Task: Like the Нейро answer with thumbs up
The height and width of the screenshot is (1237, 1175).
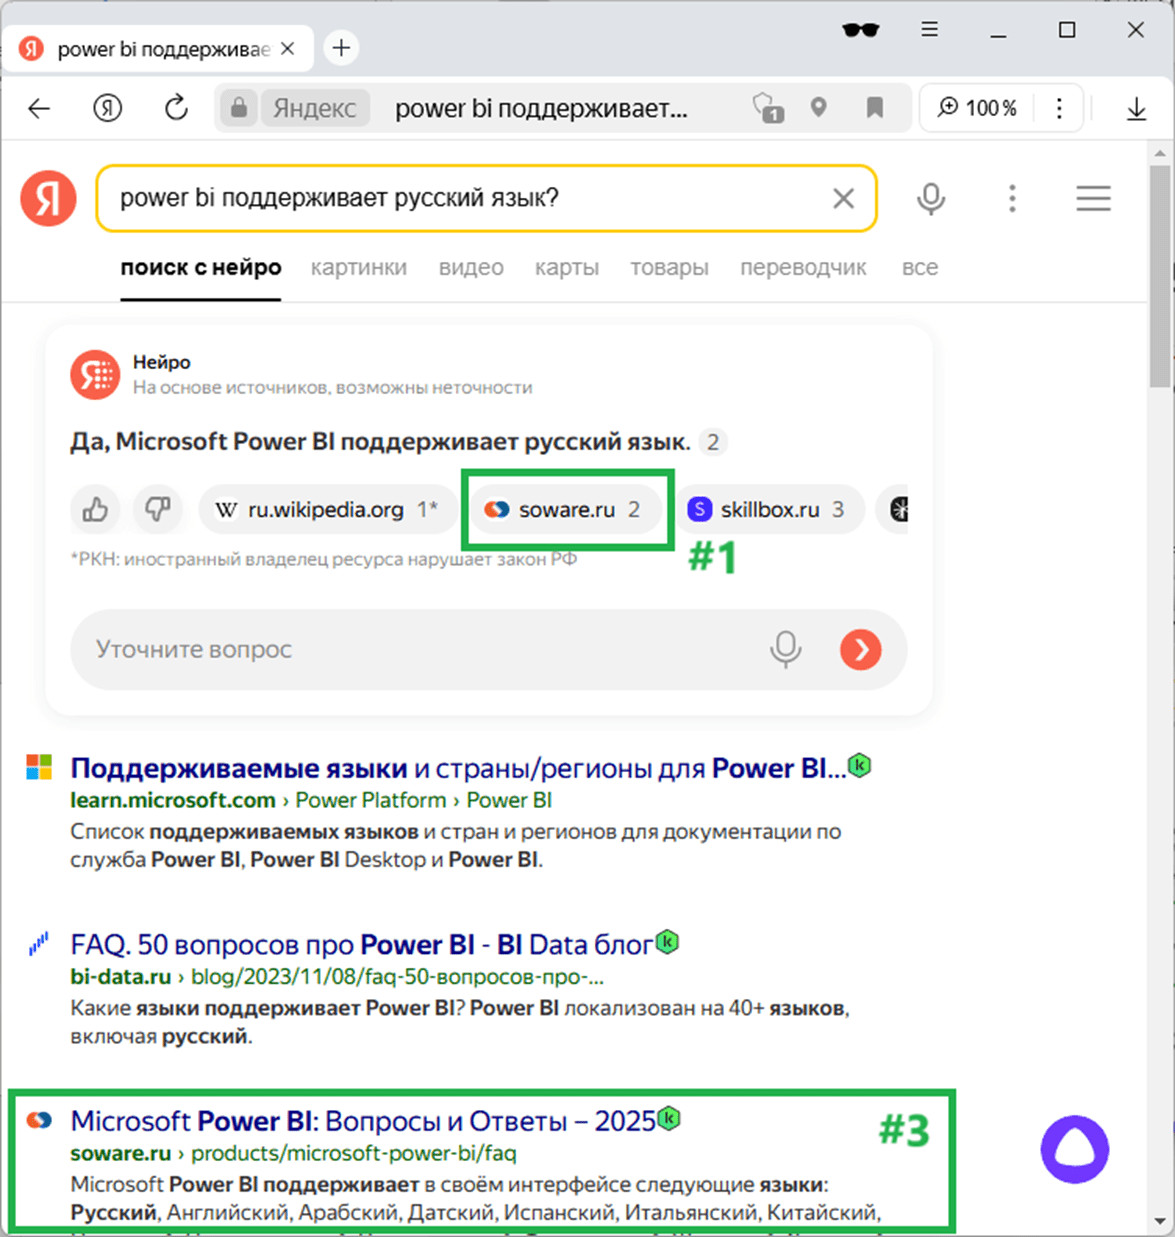Action: [96, 510]
